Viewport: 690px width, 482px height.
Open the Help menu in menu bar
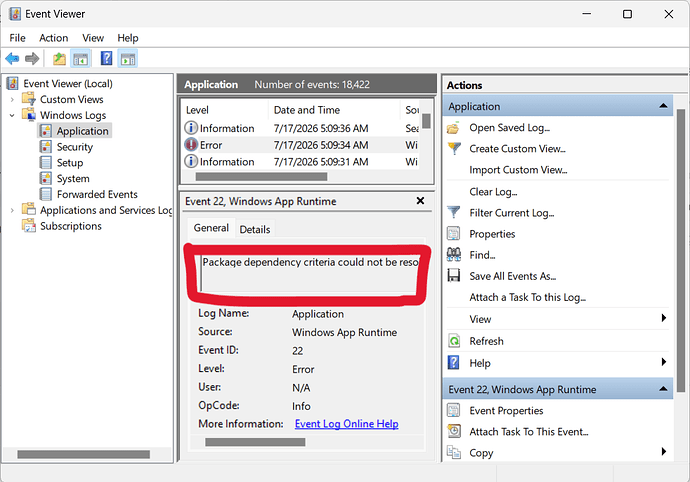pyautogui.click(x=128, y=38)
